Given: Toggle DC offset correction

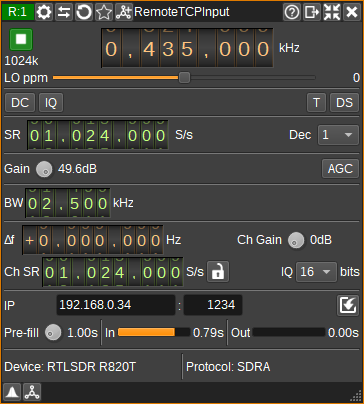Looking at the screenshot, I should (20, 103).
